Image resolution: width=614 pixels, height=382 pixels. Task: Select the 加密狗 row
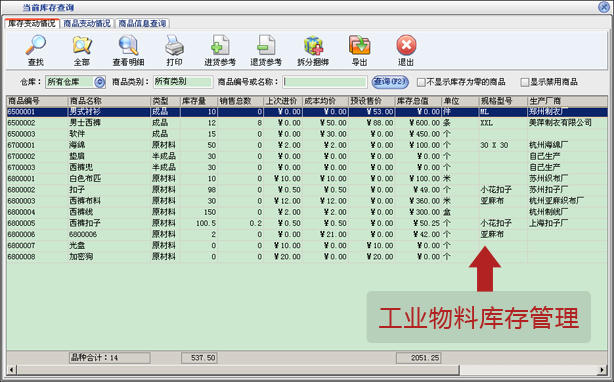(307, 257)
